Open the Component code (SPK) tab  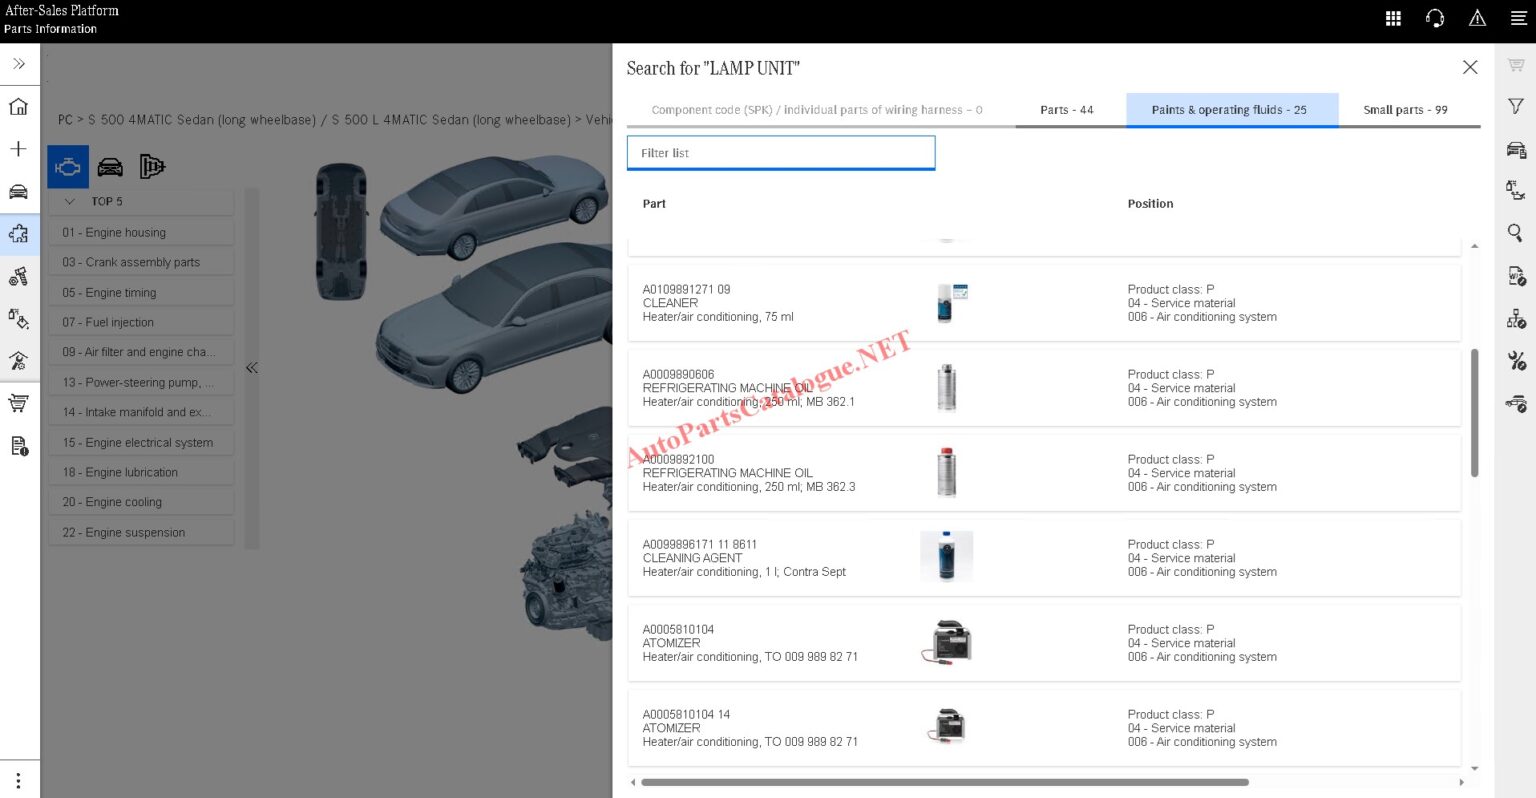coord(817,110)
